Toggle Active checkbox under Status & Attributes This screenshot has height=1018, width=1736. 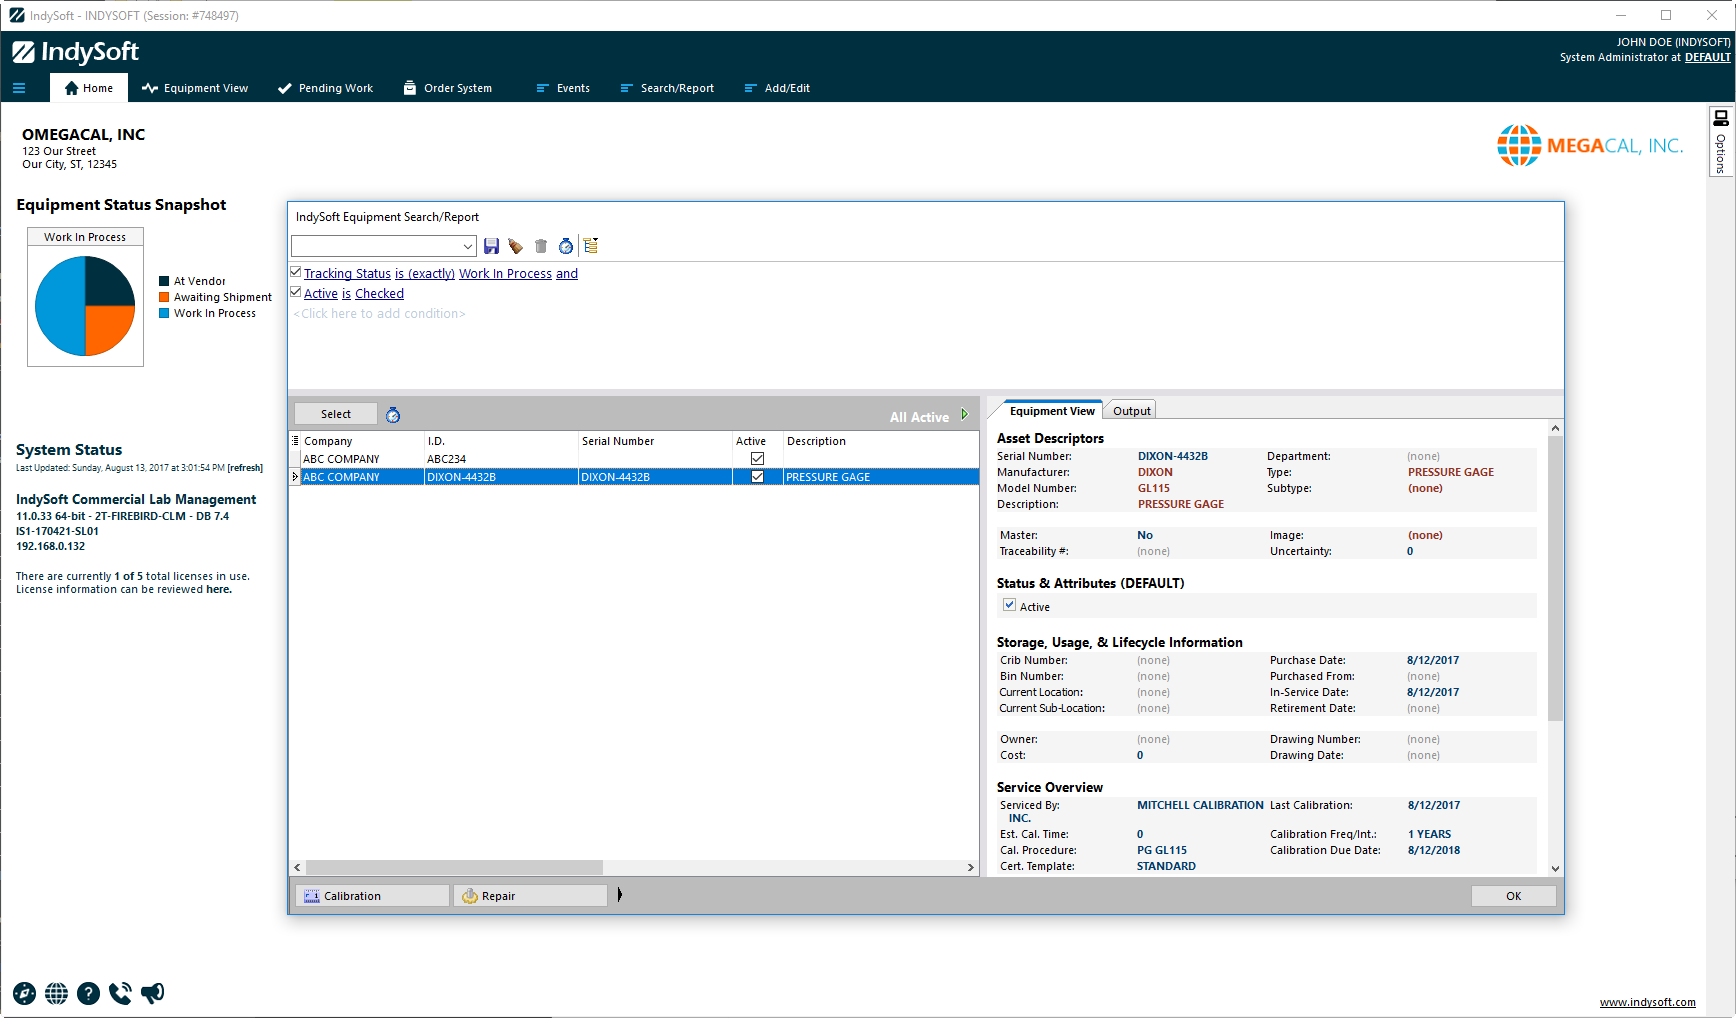[x=1009, y=605]
